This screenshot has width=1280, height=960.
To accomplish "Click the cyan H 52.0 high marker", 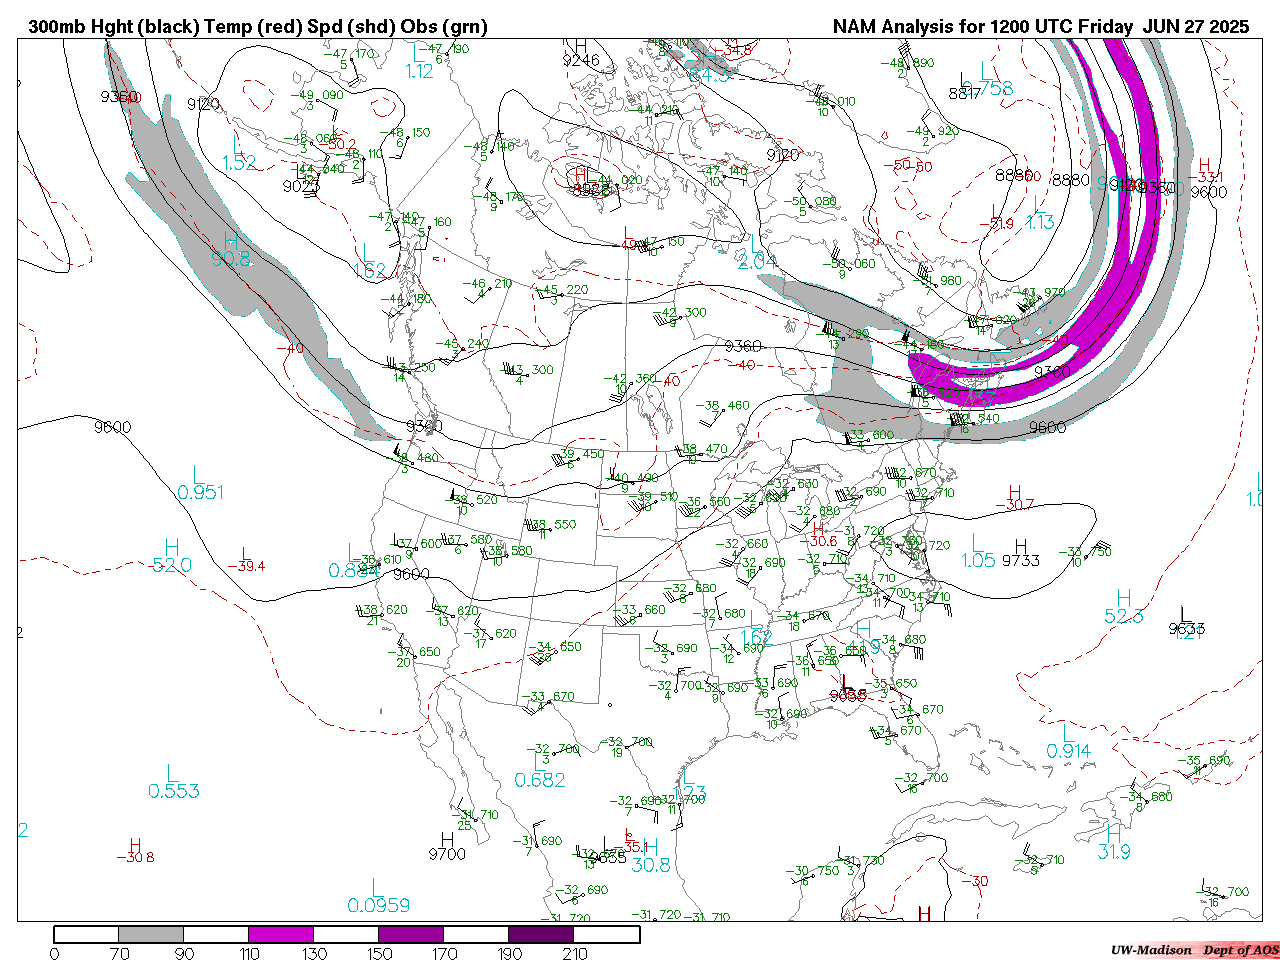I will pyautogui.click(x=171, y=556).
